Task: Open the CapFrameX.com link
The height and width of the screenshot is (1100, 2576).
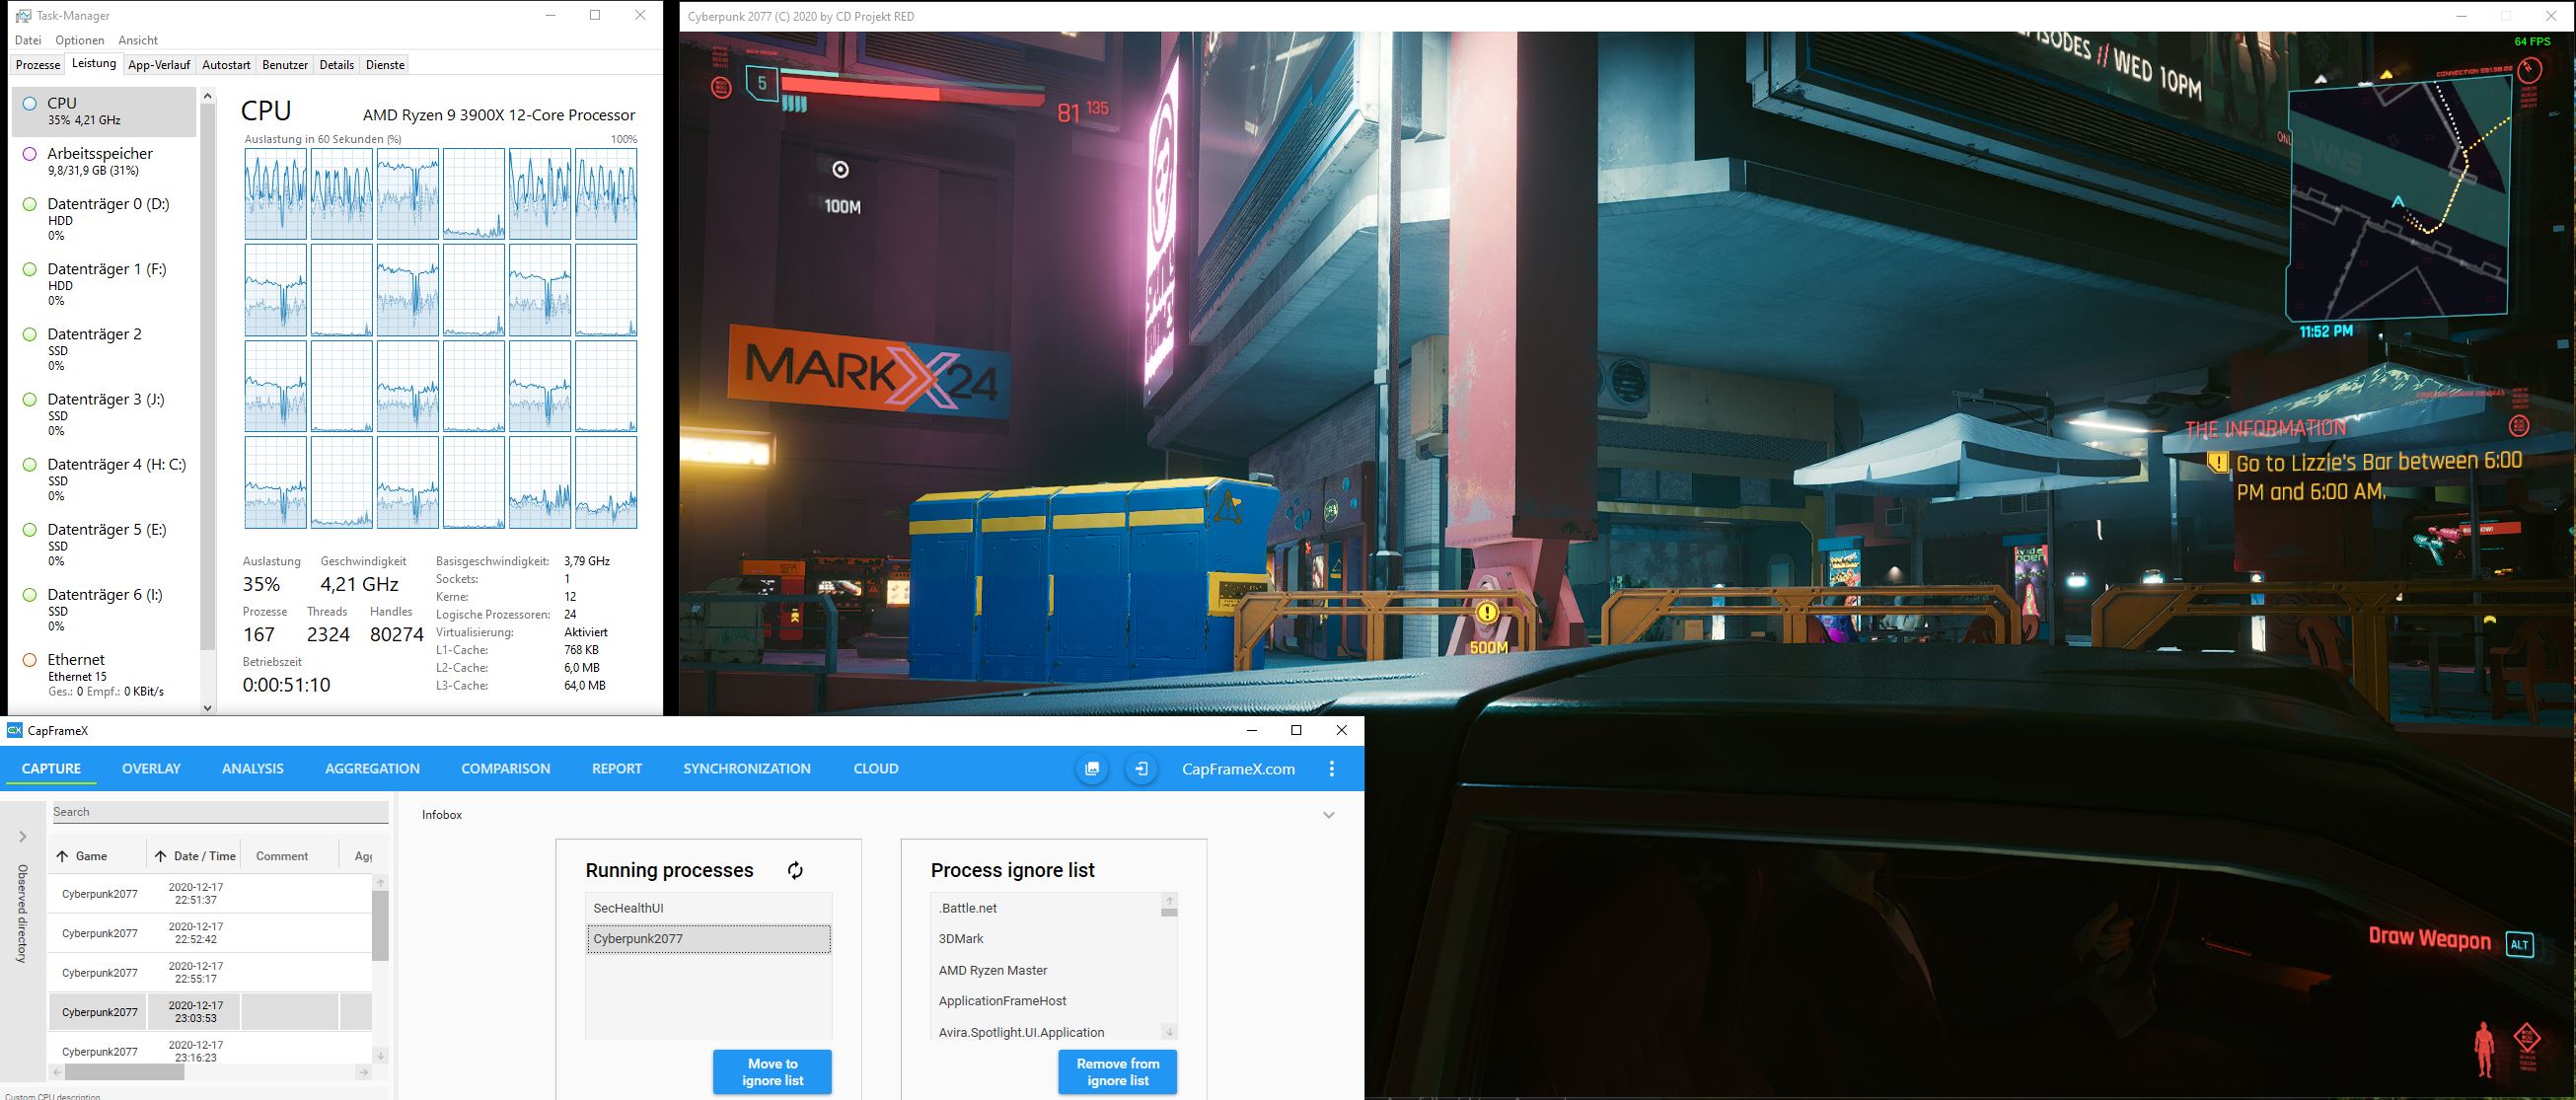Action: pos(1238,769)
